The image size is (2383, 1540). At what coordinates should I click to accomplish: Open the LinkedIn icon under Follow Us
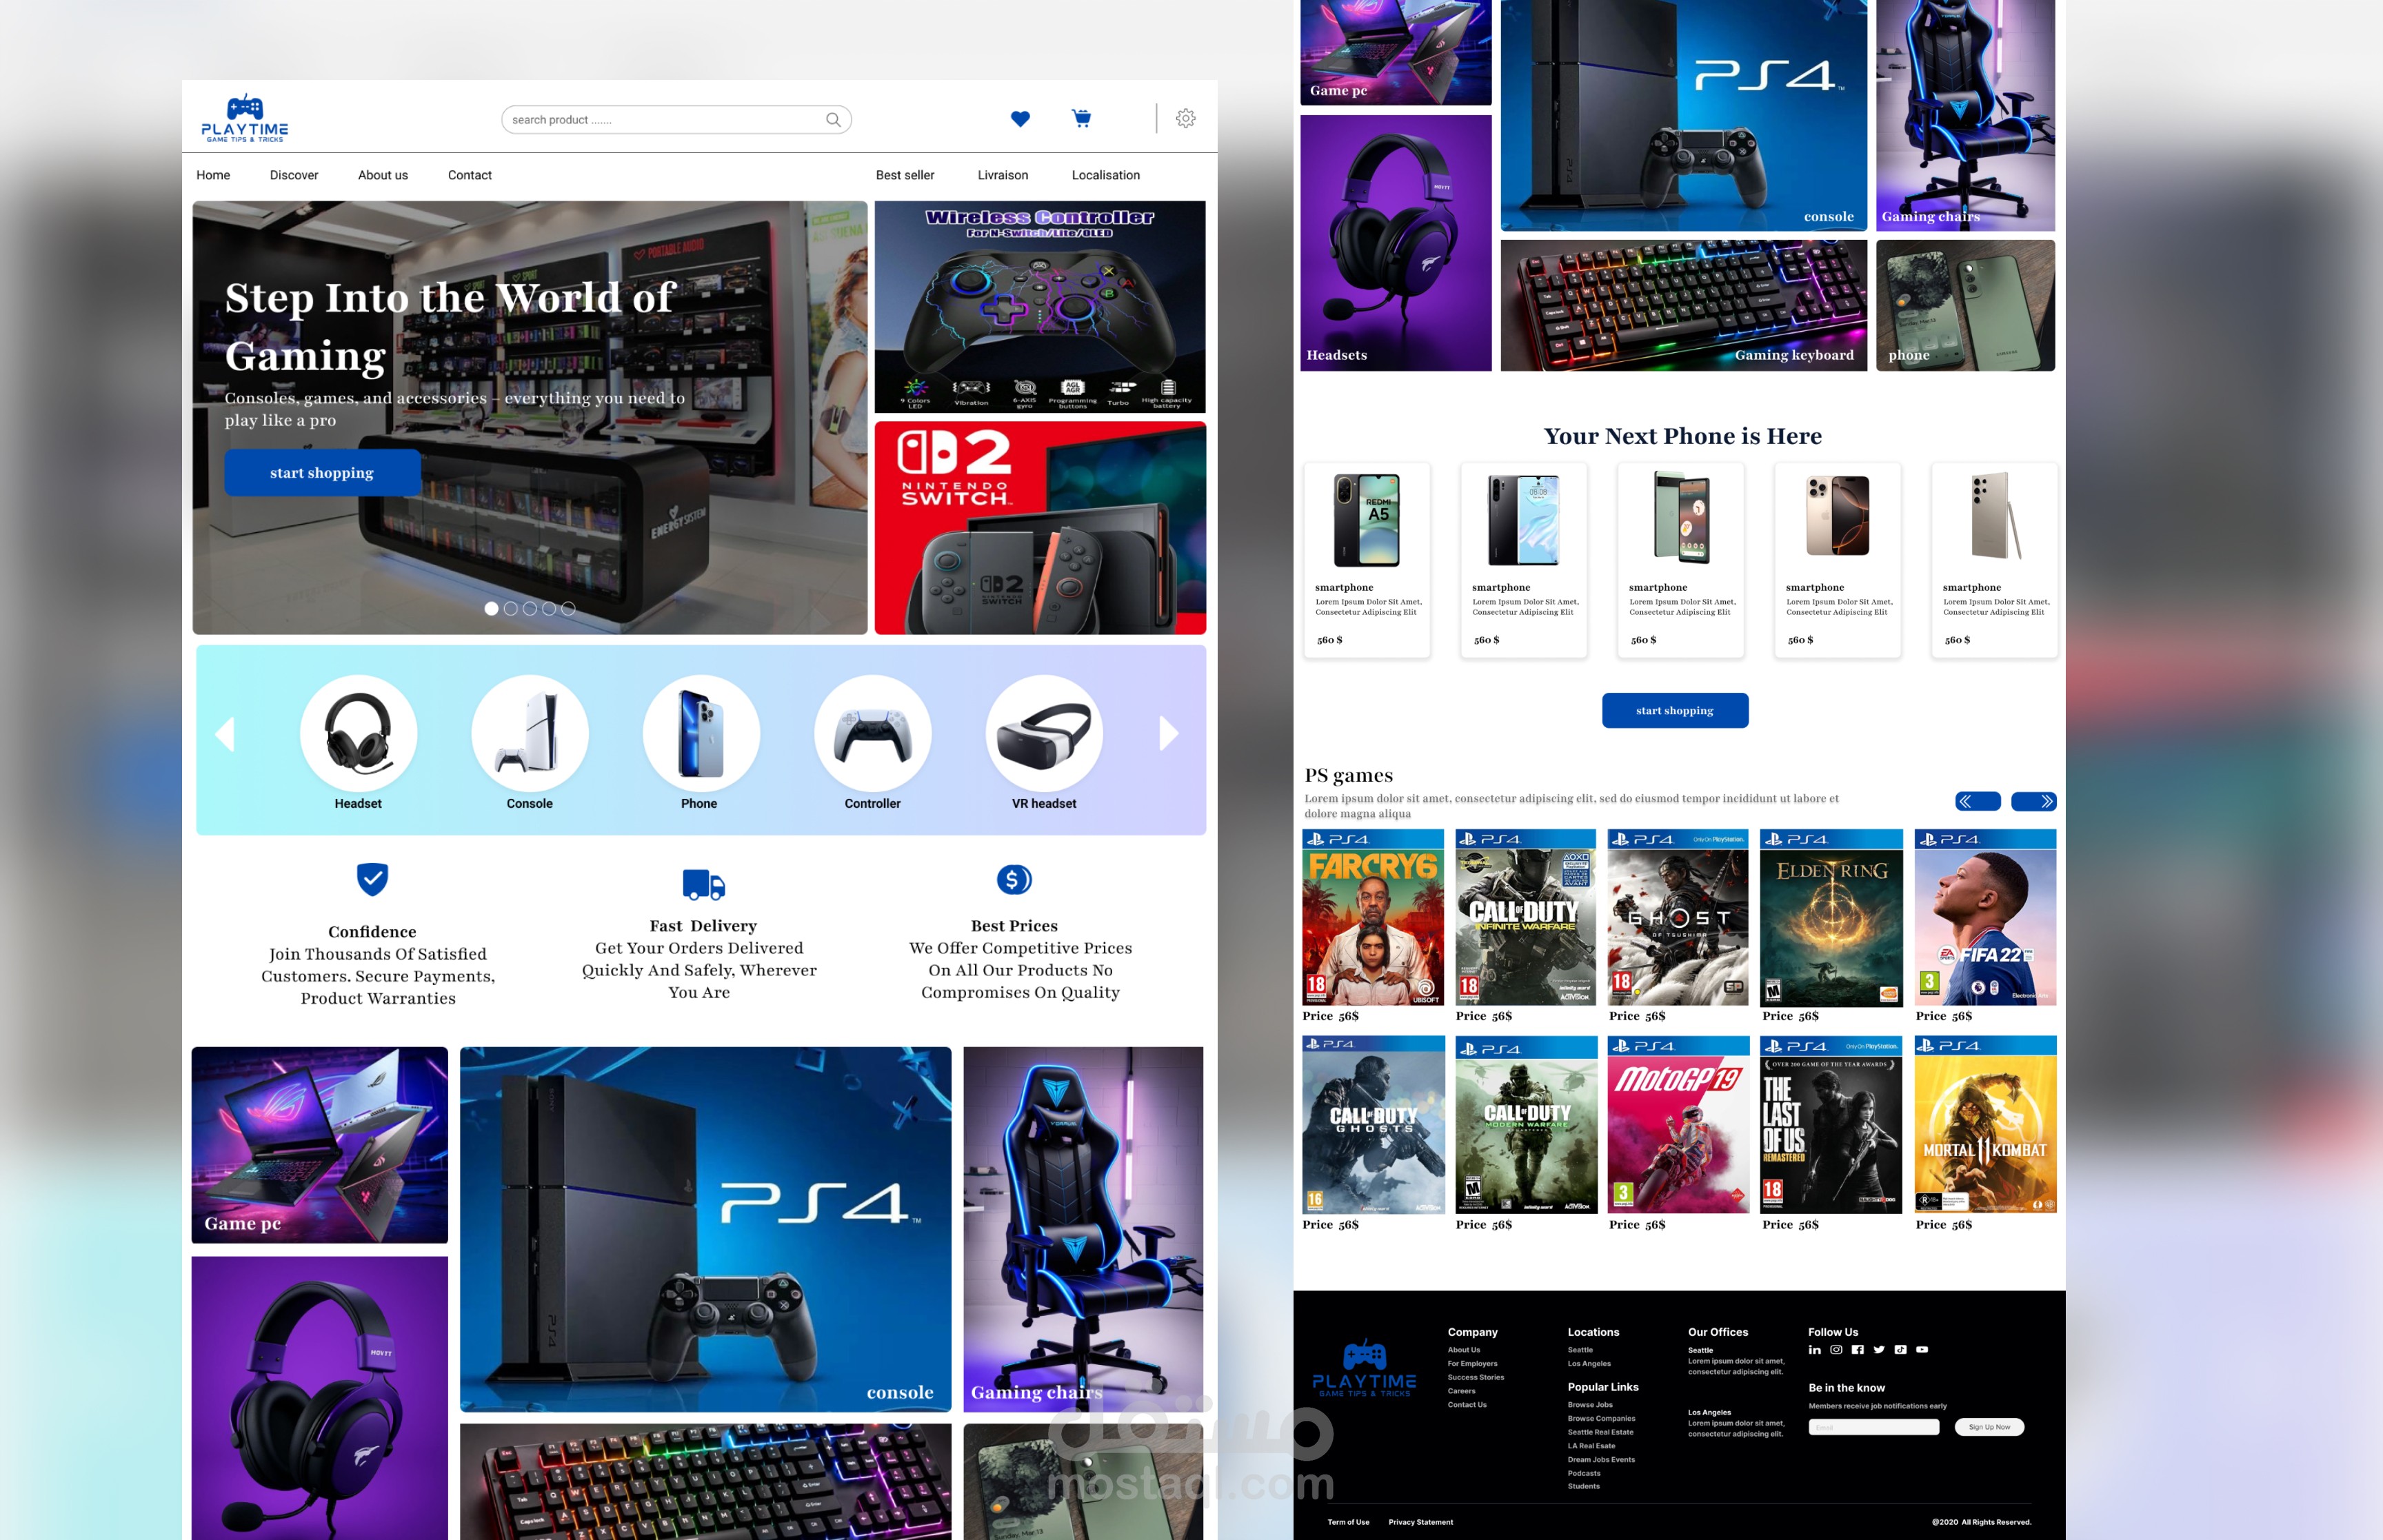tap(1815, 1350)
